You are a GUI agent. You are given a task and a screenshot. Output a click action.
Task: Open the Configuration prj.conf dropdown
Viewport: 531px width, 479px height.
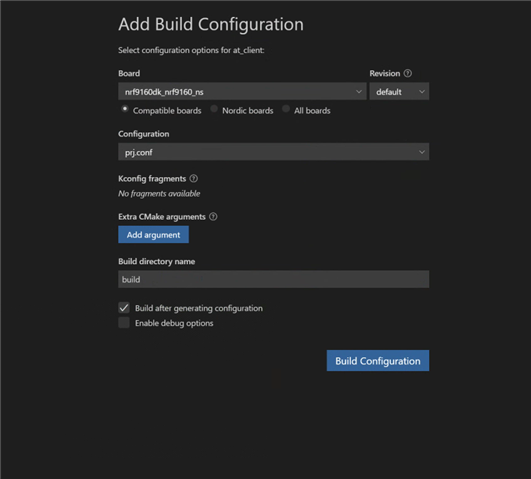[x=274, y=152]
